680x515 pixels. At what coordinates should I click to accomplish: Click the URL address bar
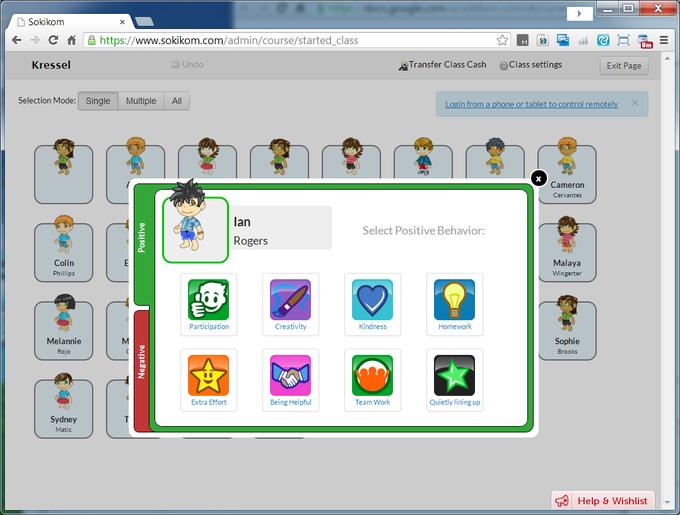click(x=297, y=40)
